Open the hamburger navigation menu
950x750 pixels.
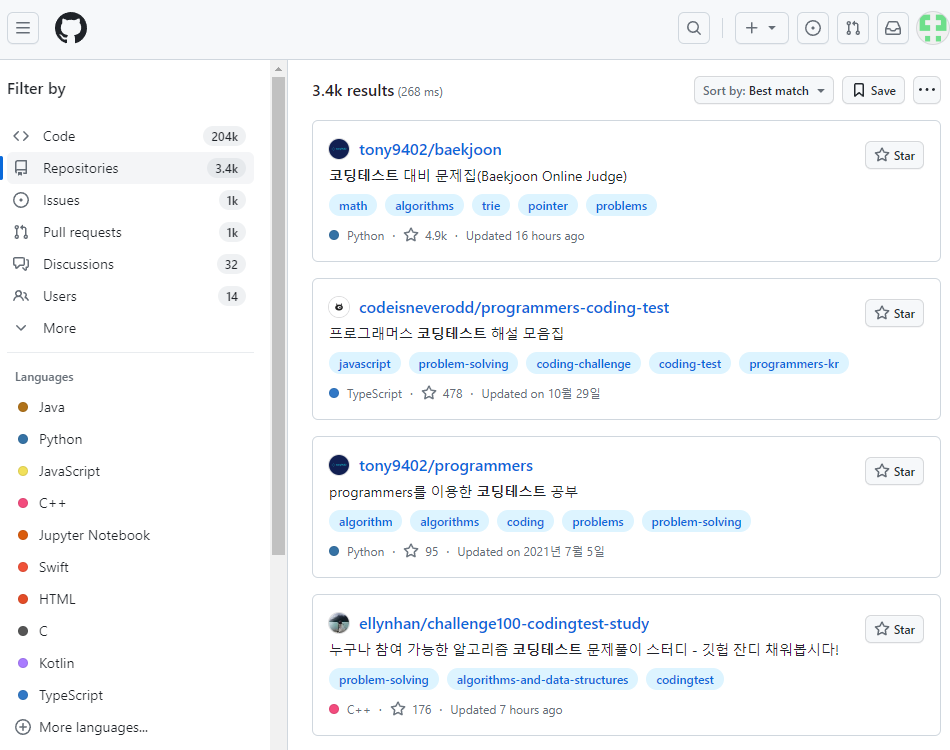[x=23, y=28]
